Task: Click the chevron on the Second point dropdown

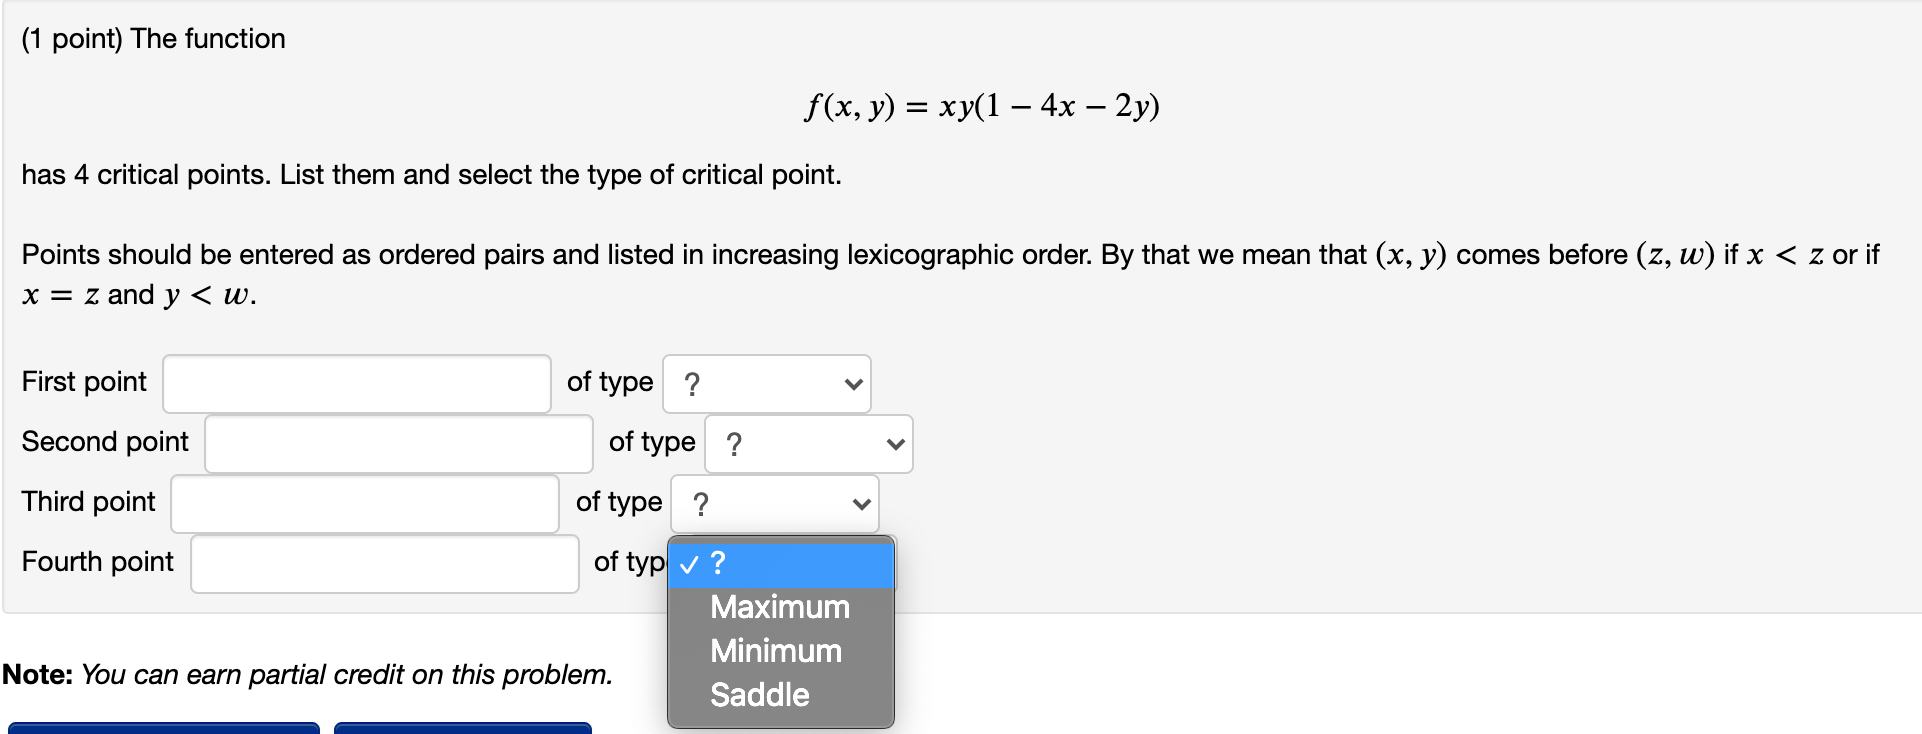Action: [x=895, y=443]
